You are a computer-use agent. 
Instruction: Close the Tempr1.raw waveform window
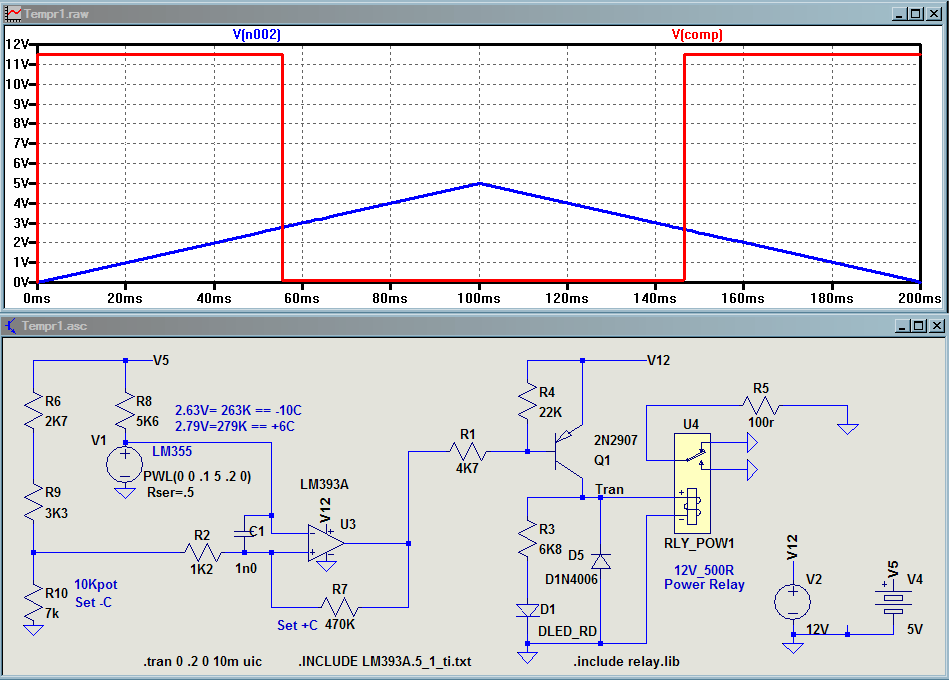(934, 13)
